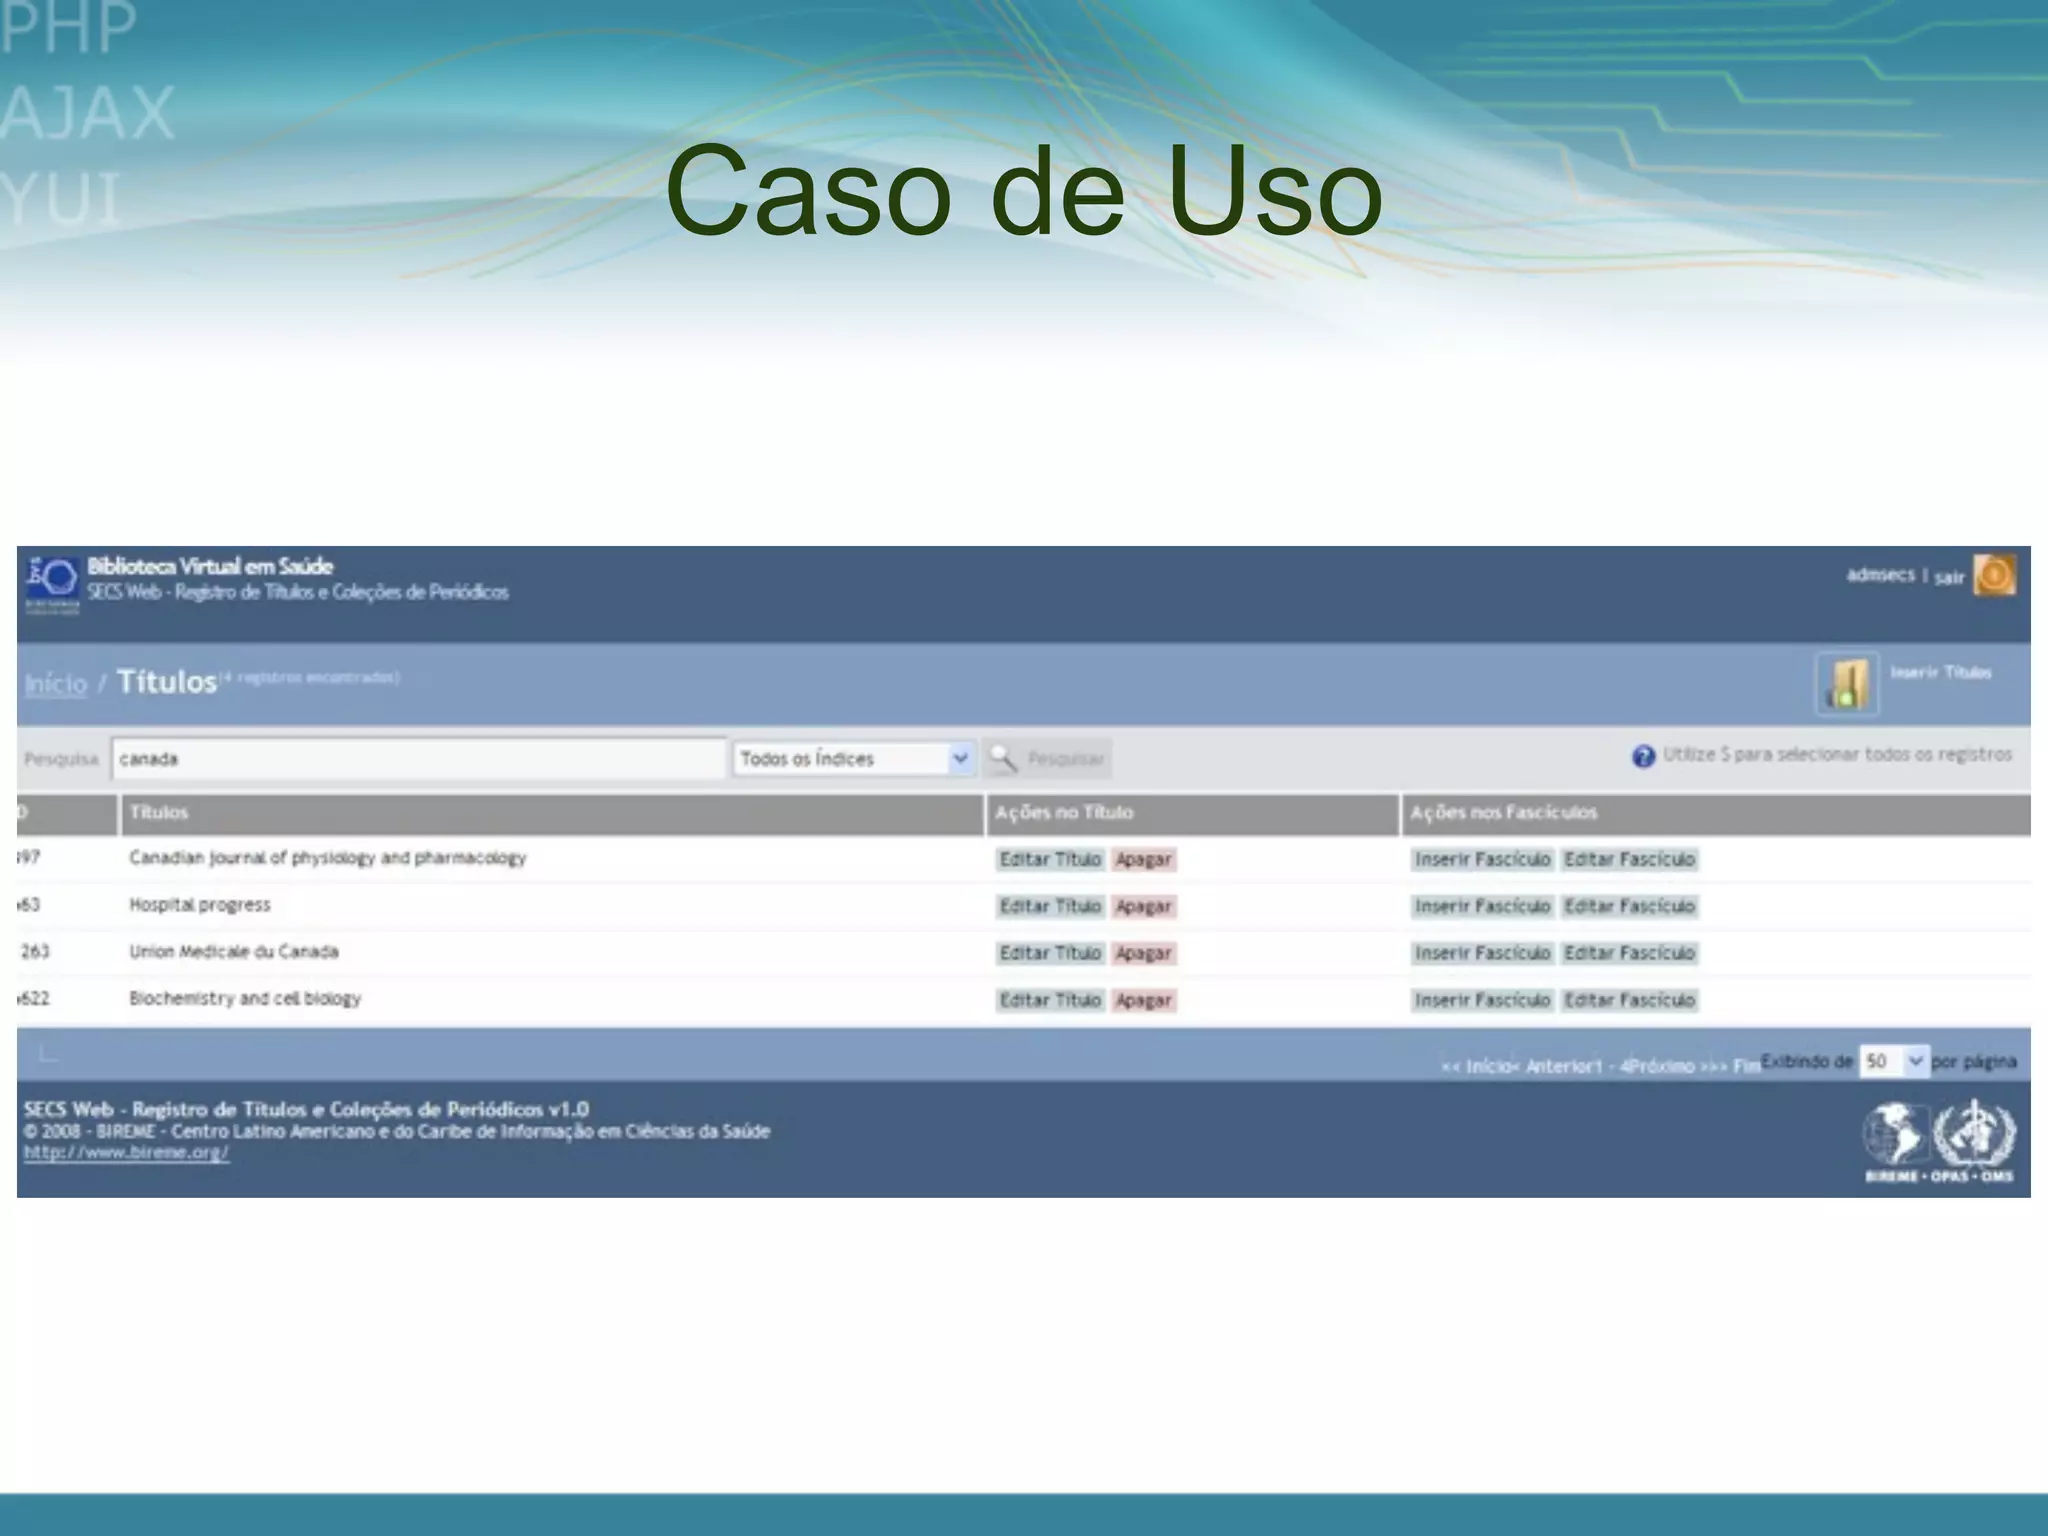Viewport: 2048px width, 1536px height.
Task: Click the Inserir Título link text
Action: click(x=1940, y=672)
